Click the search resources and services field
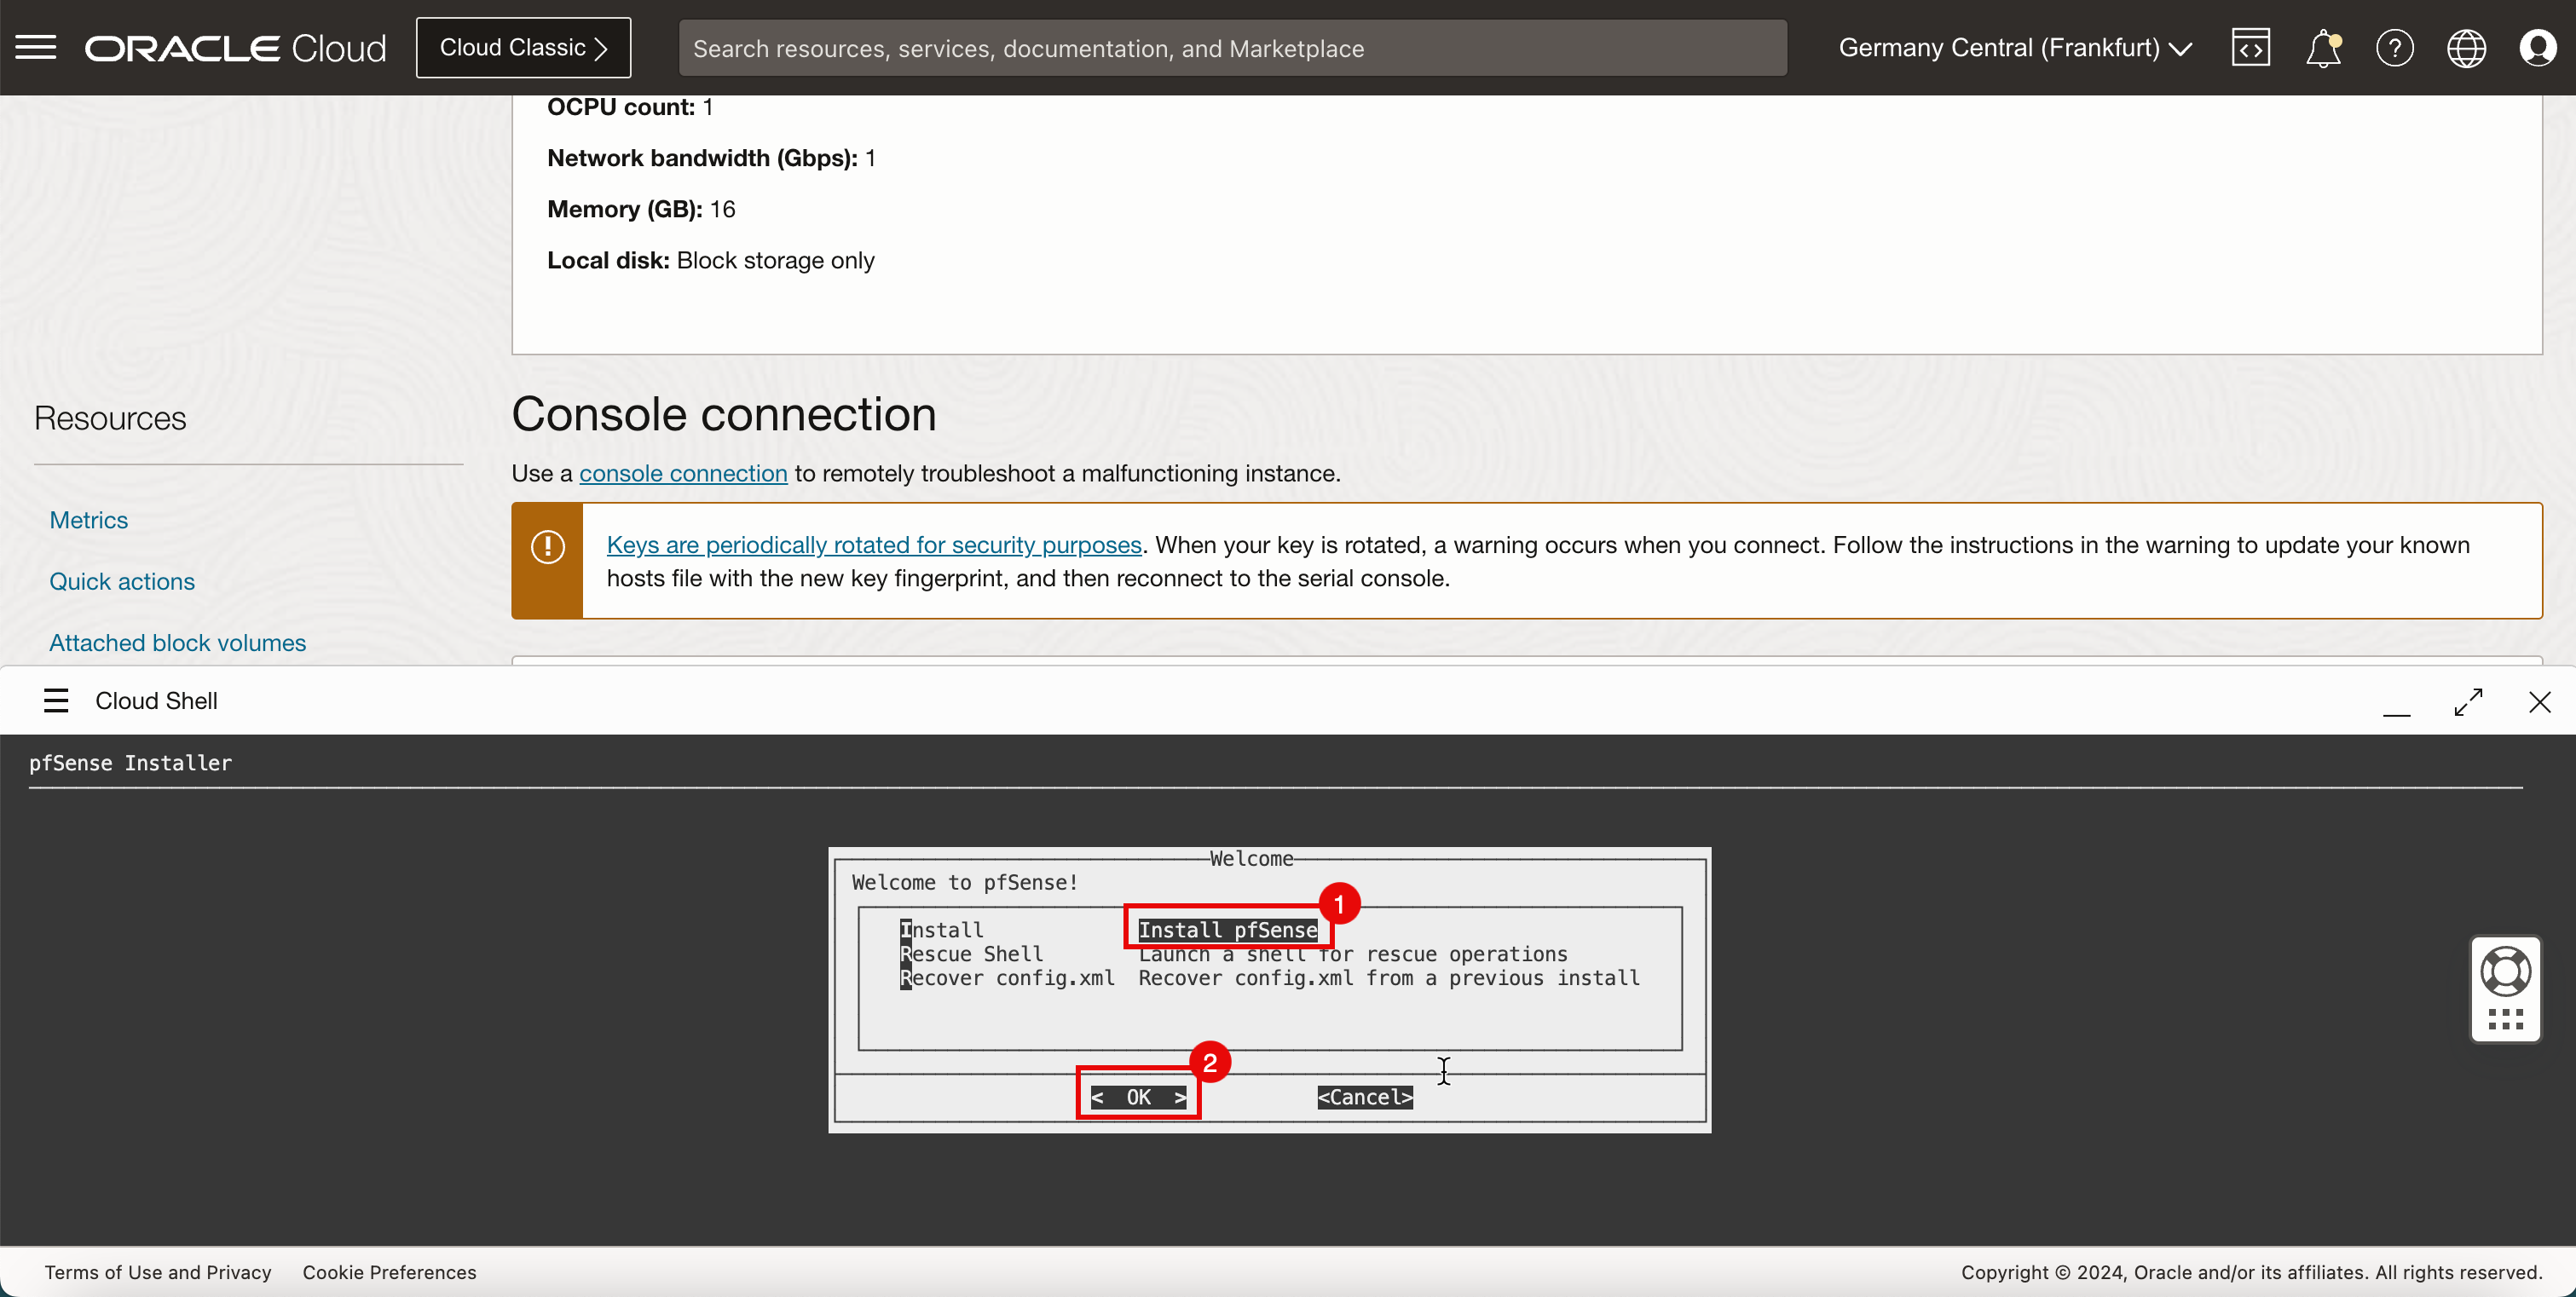The image size is (2576, 1297). pos(1231,47)
